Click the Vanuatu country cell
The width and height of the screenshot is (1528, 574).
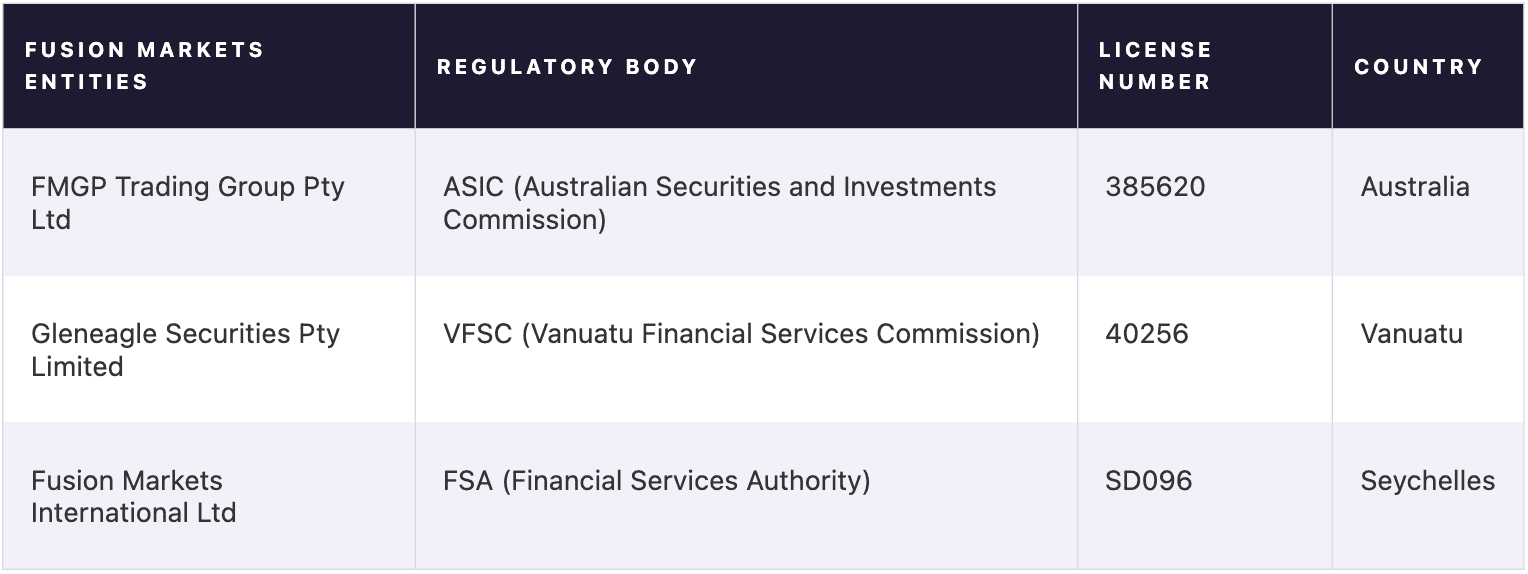pos(1427,349)
